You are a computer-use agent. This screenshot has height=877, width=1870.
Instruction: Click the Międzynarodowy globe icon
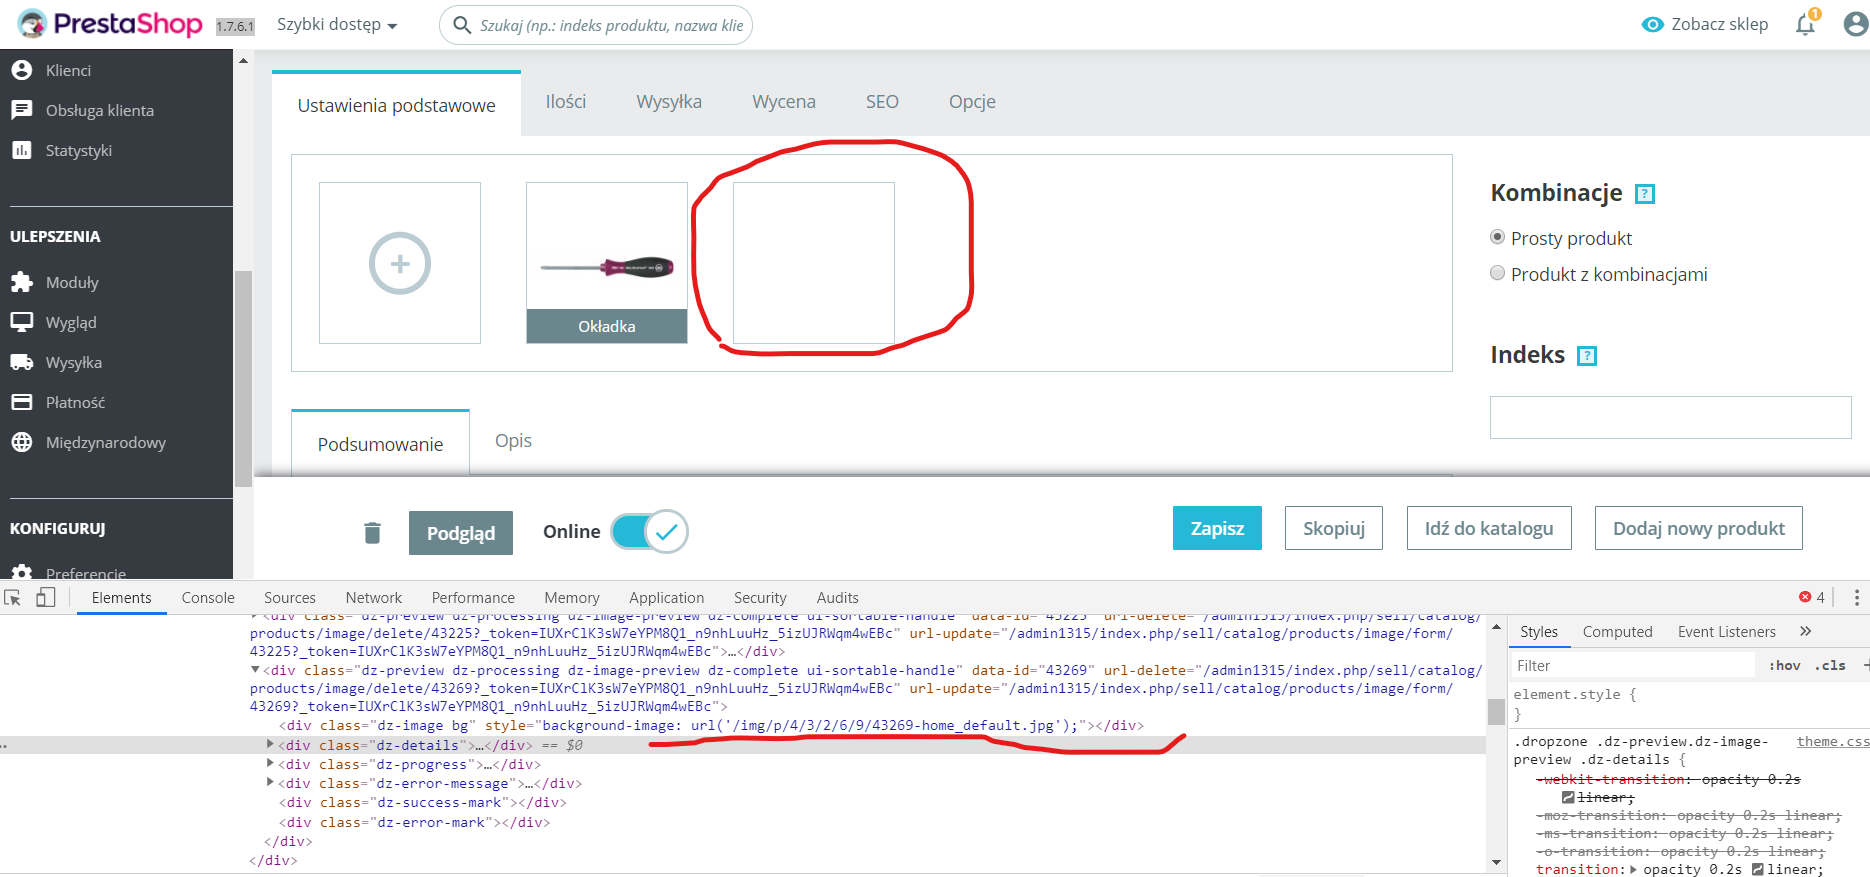(22, 442)
